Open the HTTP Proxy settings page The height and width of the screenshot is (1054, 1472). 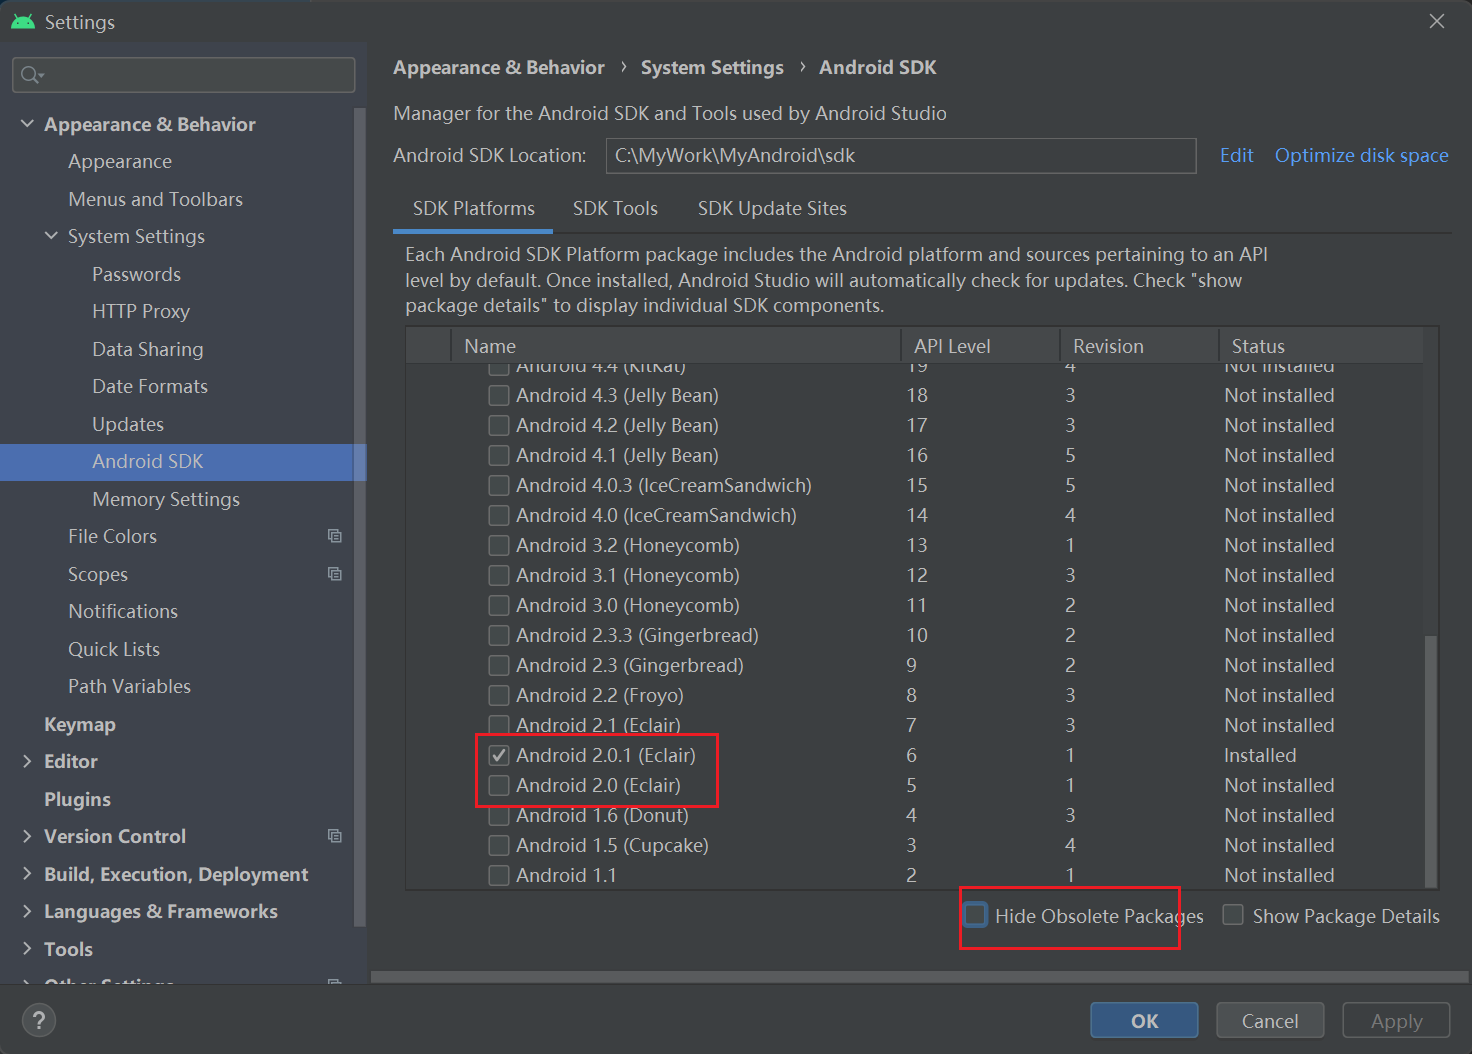click(141, 311)
